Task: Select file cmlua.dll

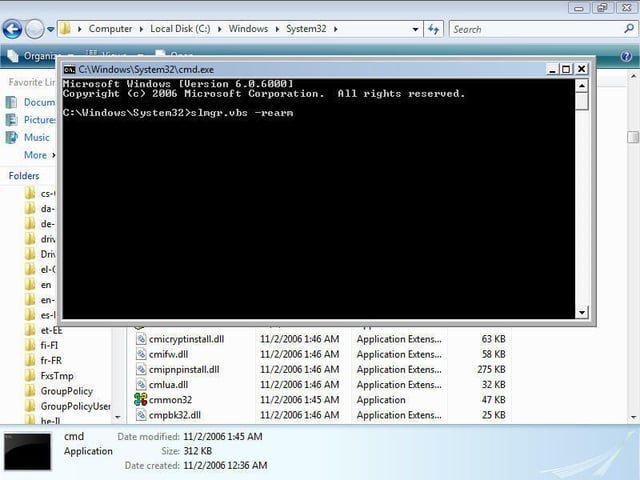Action: (169, 384)
